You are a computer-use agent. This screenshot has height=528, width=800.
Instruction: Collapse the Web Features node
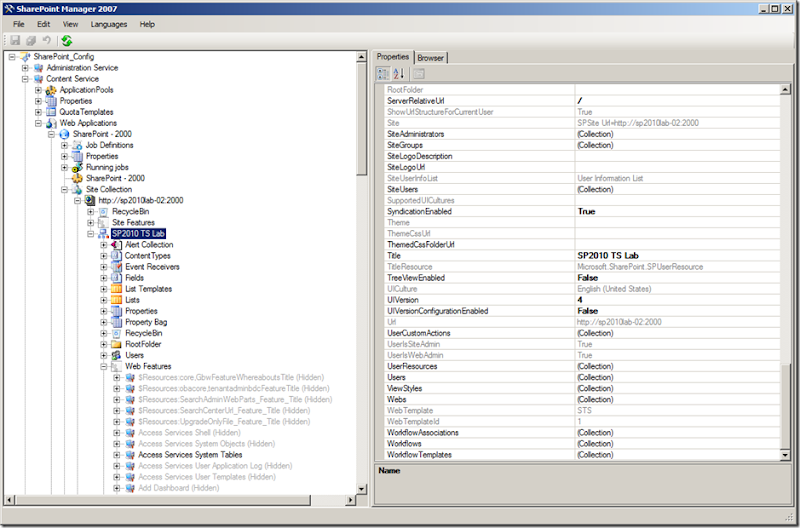(104, 366)
